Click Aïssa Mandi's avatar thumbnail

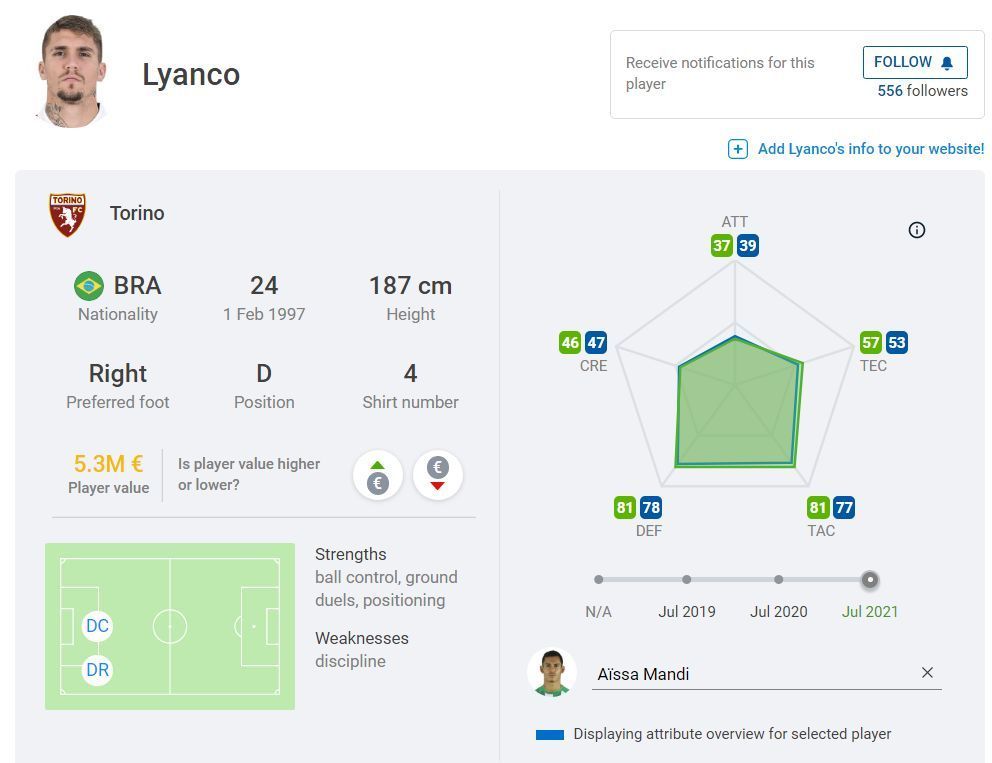tap(552, 673)
